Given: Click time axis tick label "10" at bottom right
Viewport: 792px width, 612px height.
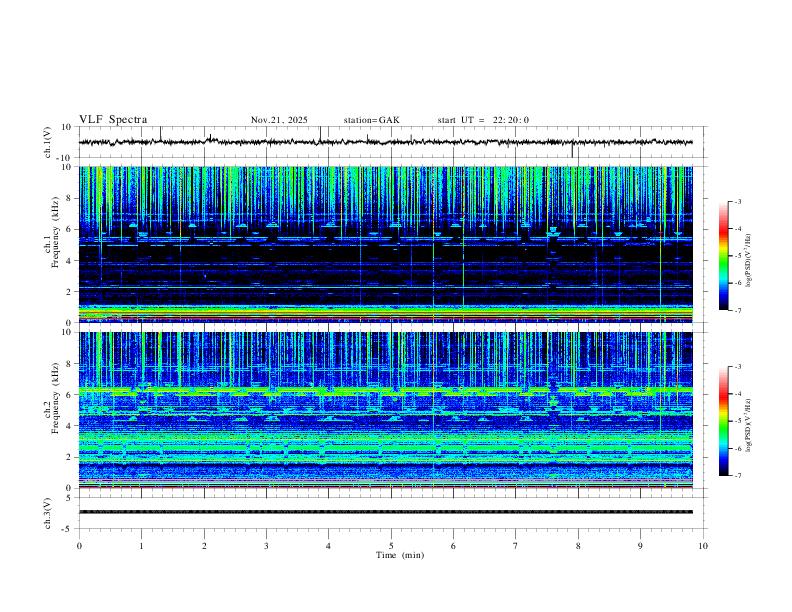Looking at the screenshot, I should click(x=703, y=546).
